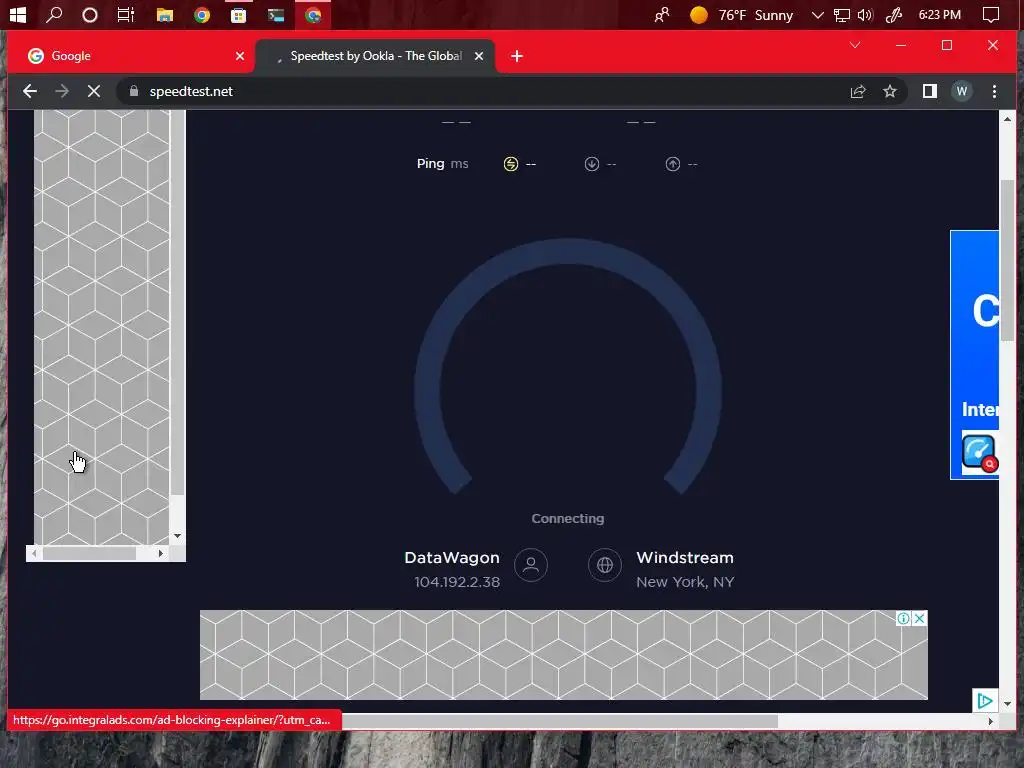Viewport: 1024px width, 768px height.
Task: Open Microsoft Store taskbar icon
Action: (x=238, y=15)
